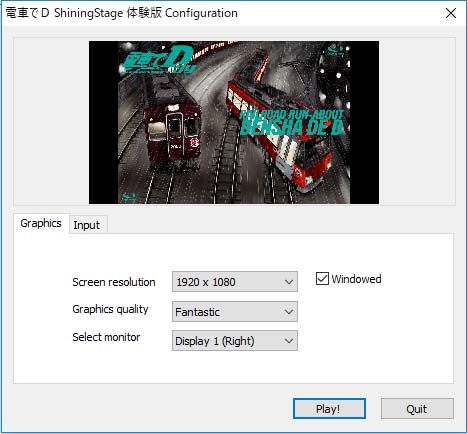The image size is (468, 434).
Task: Open the Screen resolution dropdown
Action: [x=235, y=282]
